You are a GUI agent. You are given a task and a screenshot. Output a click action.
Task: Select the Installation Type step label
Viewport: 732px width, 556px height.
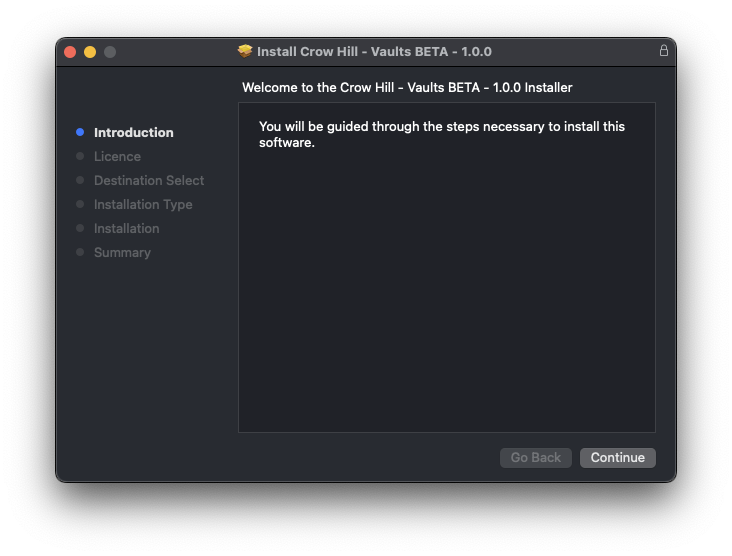(x=143, y=204)
